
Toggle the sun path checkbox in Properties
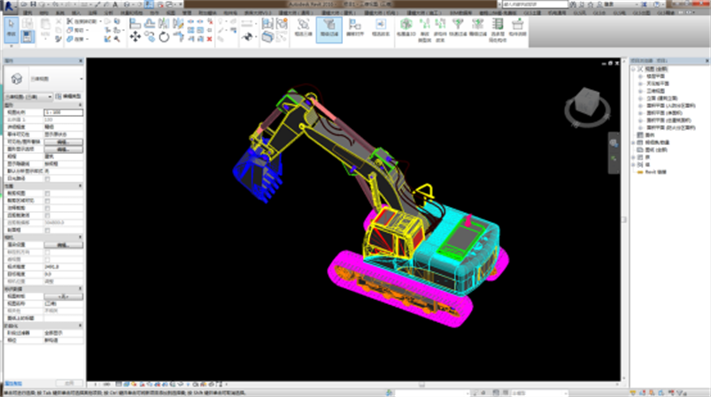[47, 179]
